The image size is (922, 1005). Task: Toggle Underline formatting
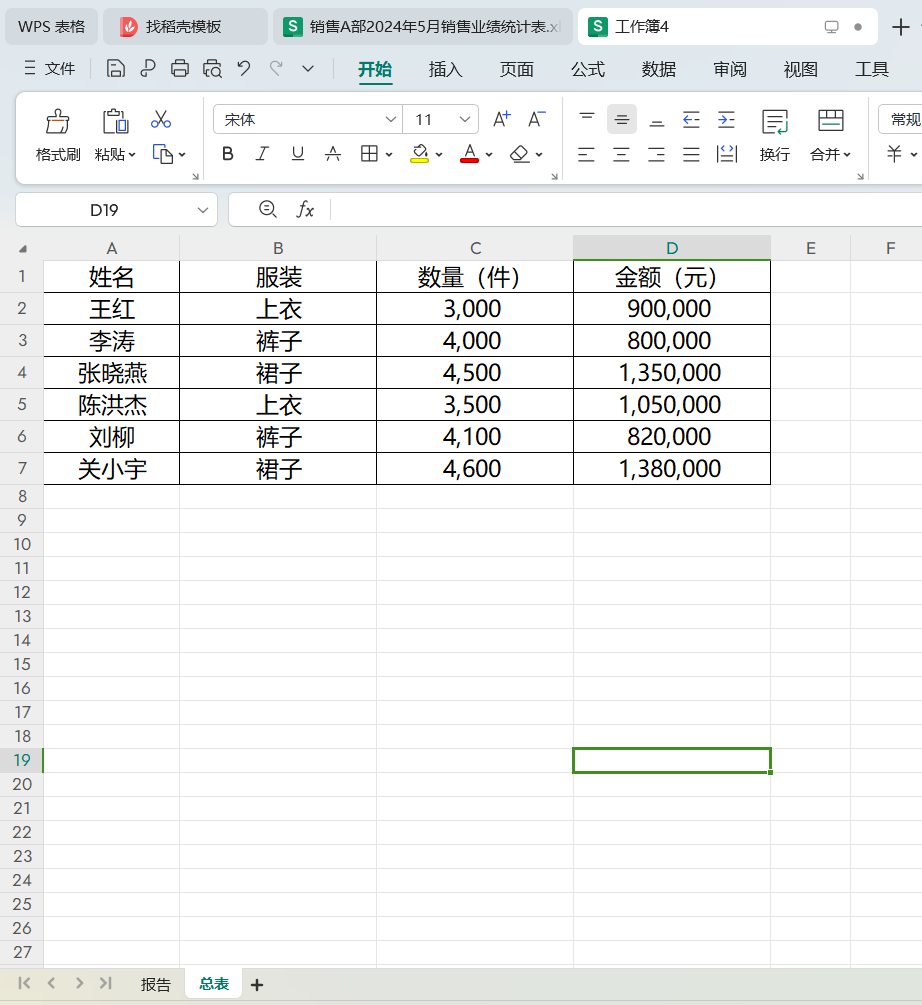click(x=297, y=154)
